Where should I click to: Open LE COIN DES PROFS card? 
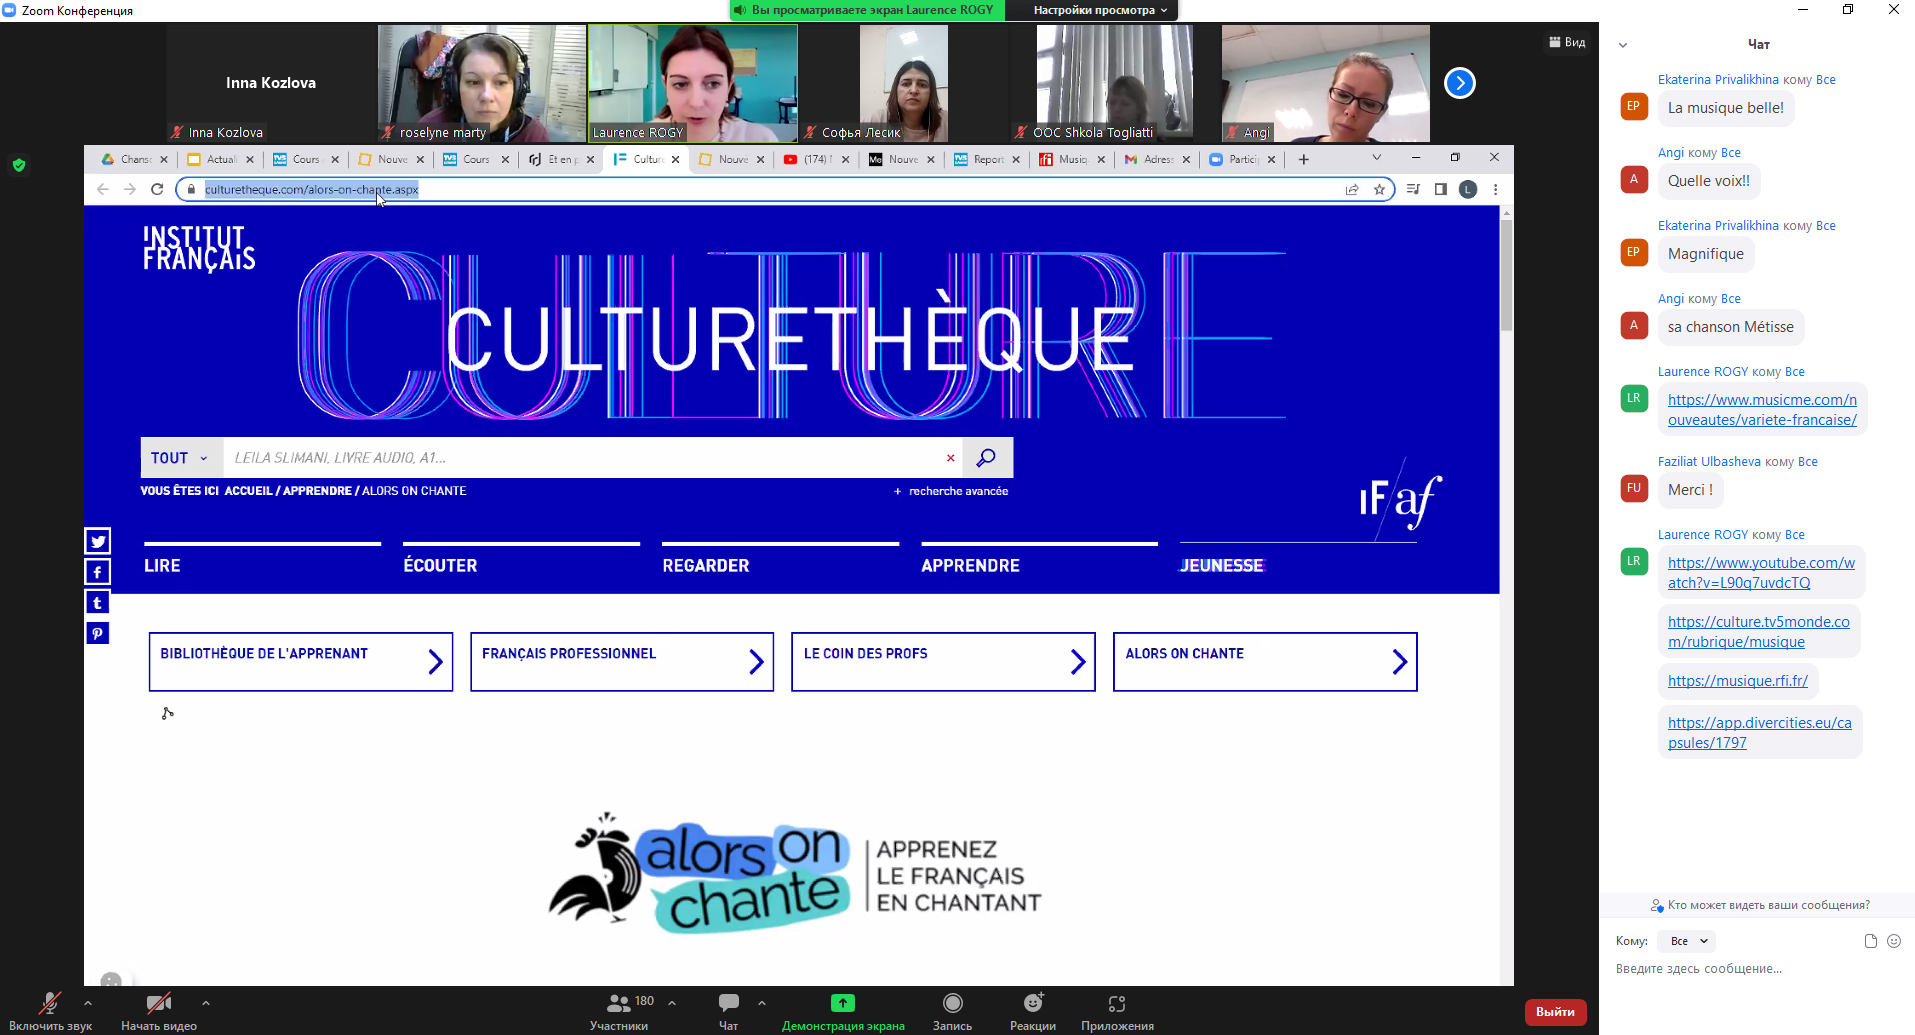point(943,662)
